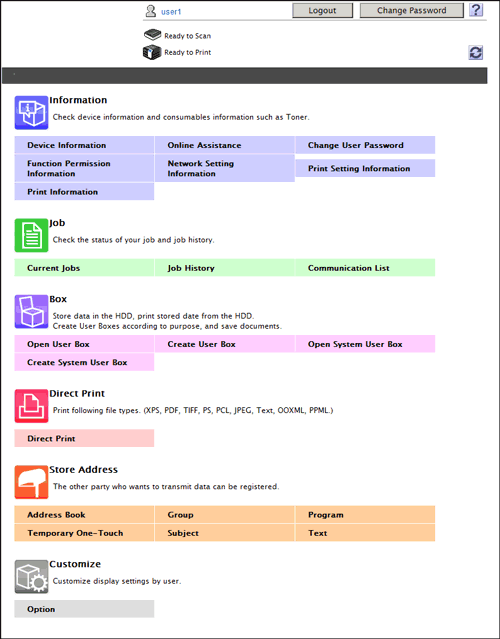Open Program under Store Address

(x=365, y=515)
